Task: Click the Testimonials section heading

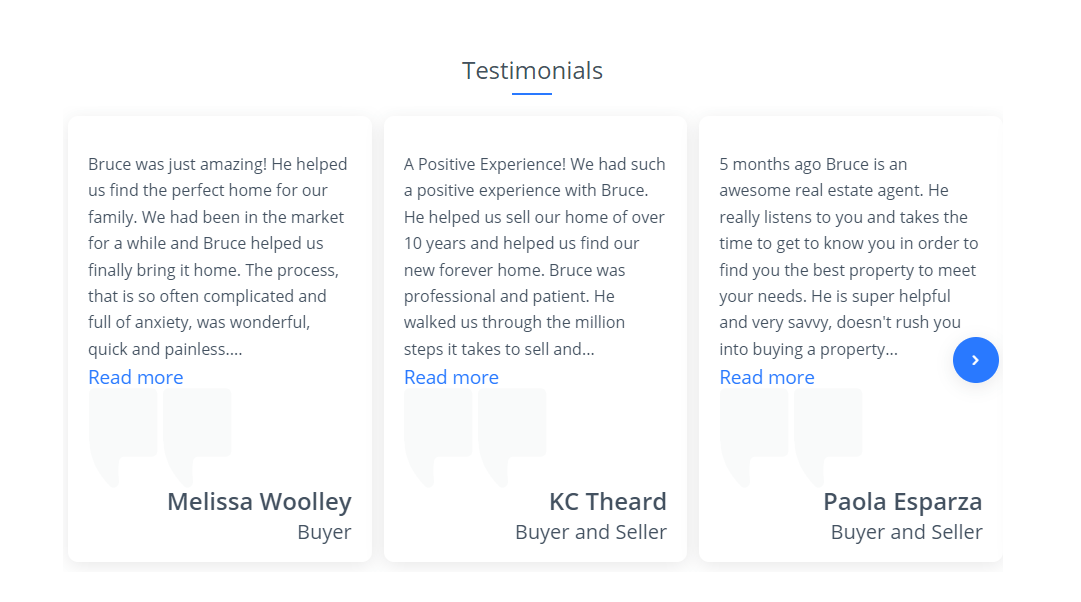Action: tap(532, 71)
